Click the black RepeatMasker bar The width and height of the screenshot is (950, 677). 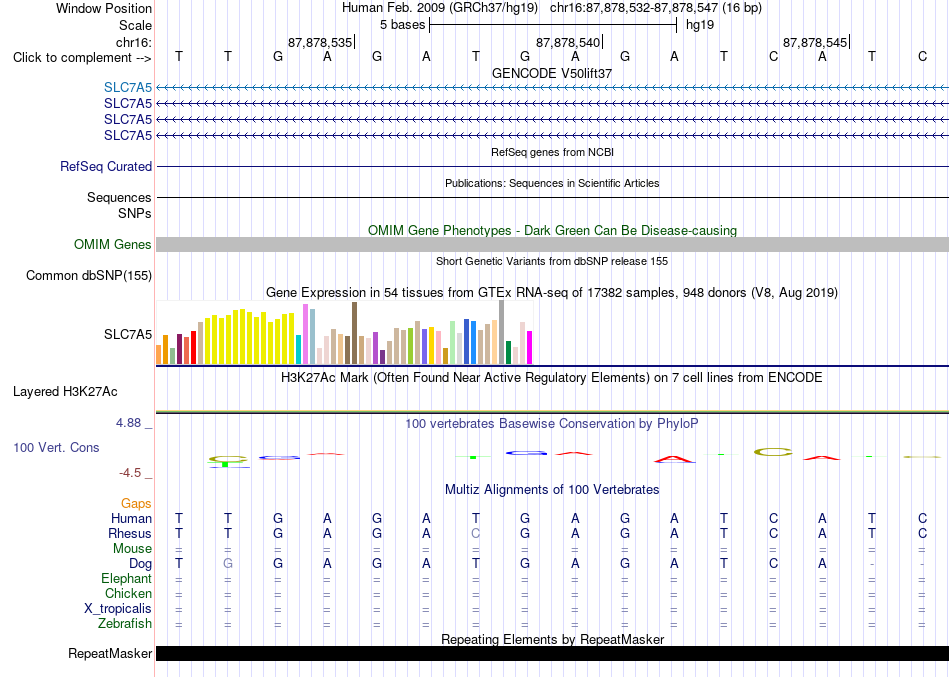coord(552,653)
